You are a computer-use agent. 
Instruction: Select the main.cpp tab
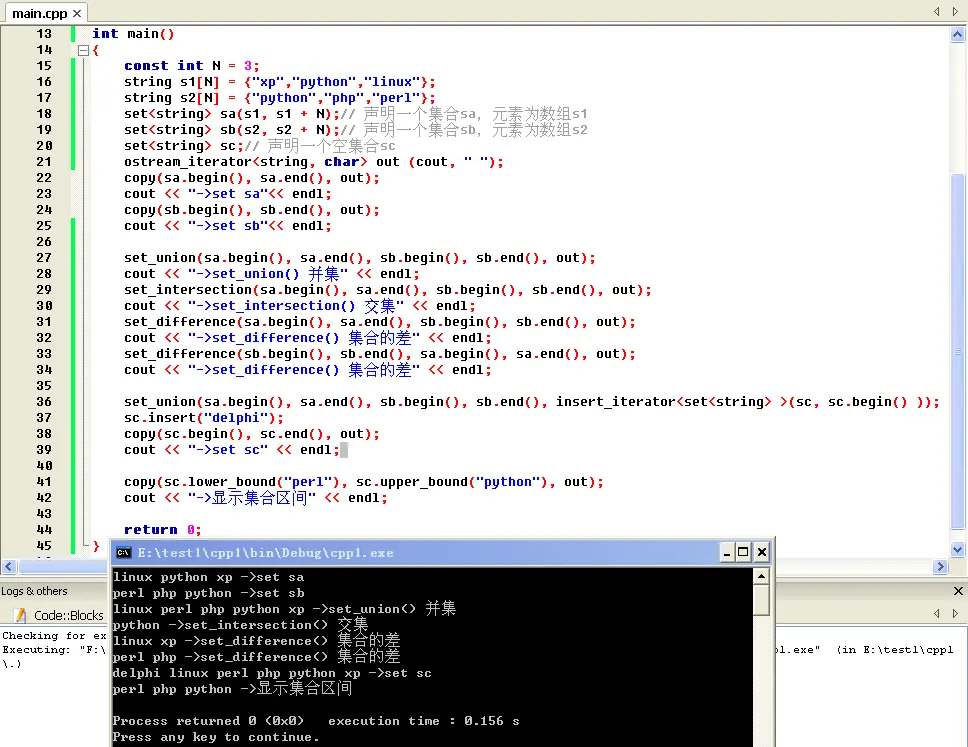click(x=40, y=13)
